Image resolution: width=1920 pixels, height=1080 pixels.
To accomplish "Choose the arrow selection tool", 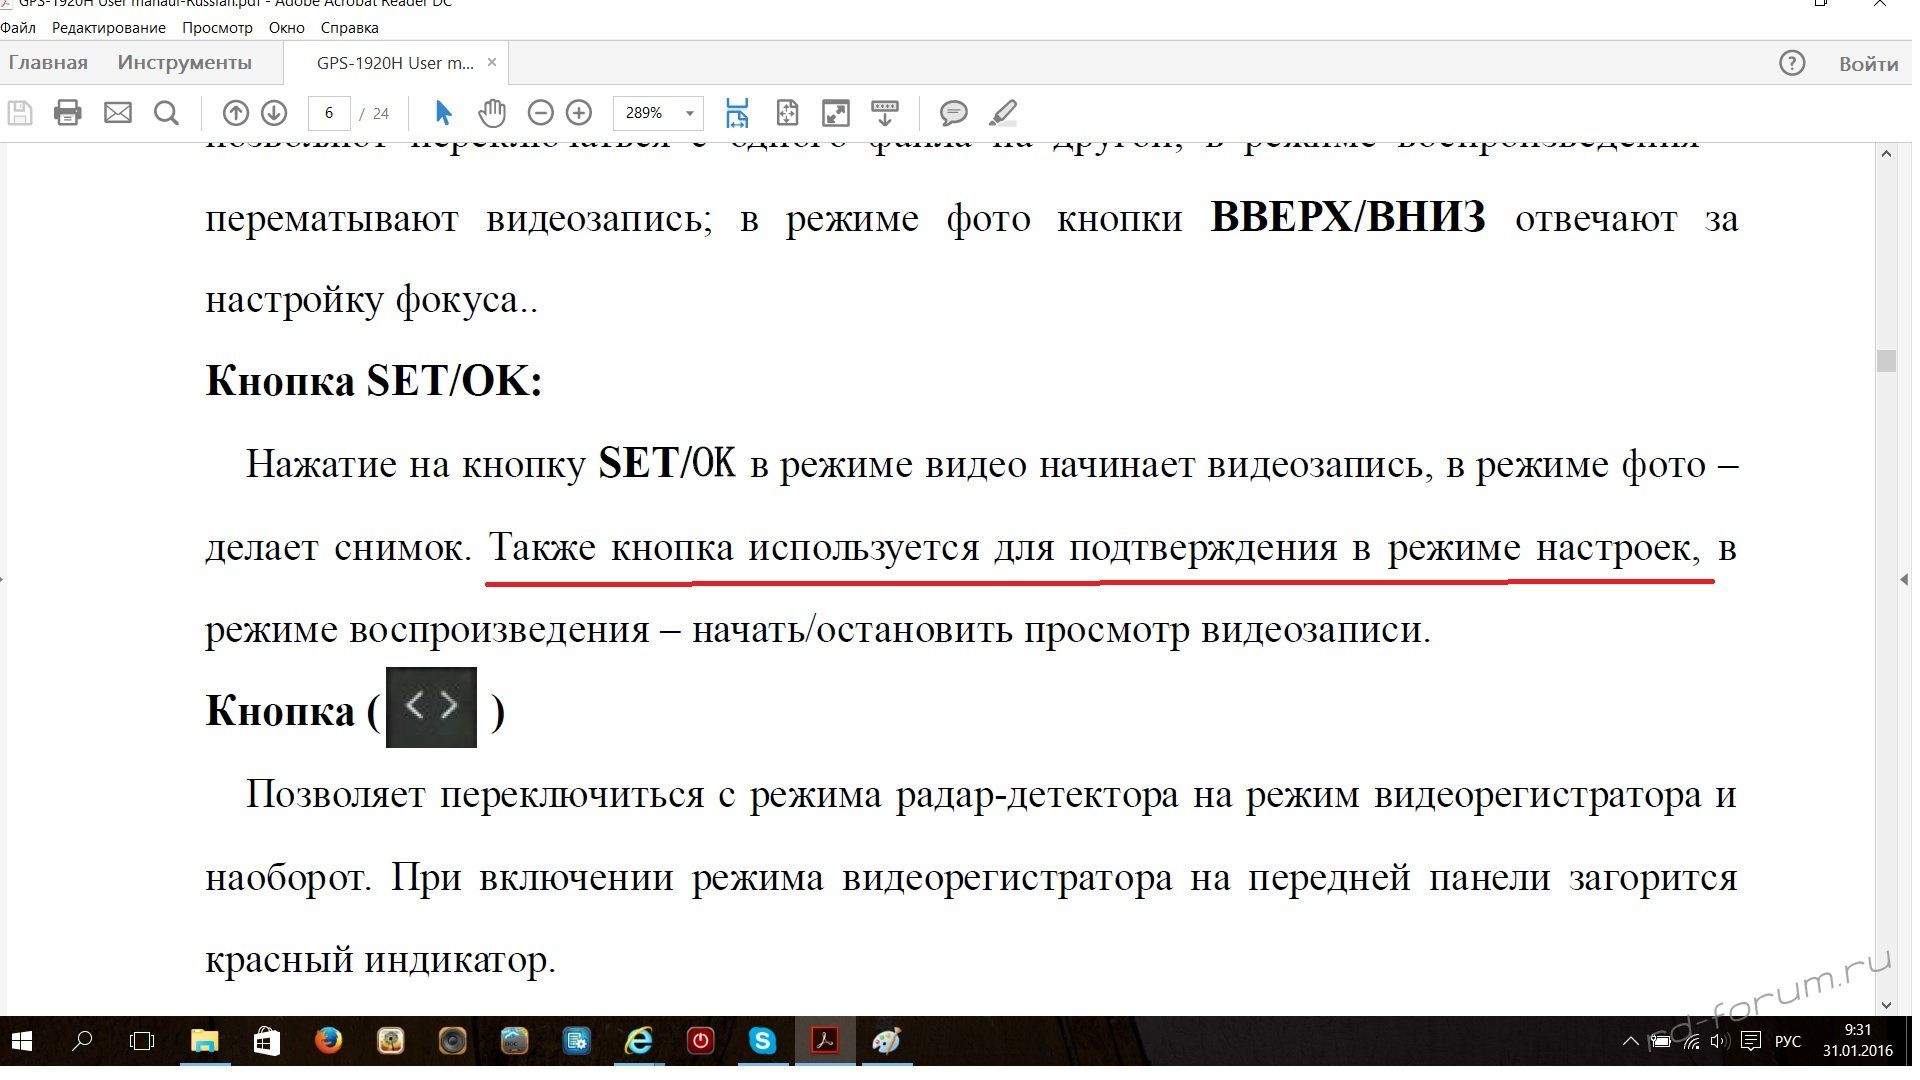I will (x=443, y=113).
